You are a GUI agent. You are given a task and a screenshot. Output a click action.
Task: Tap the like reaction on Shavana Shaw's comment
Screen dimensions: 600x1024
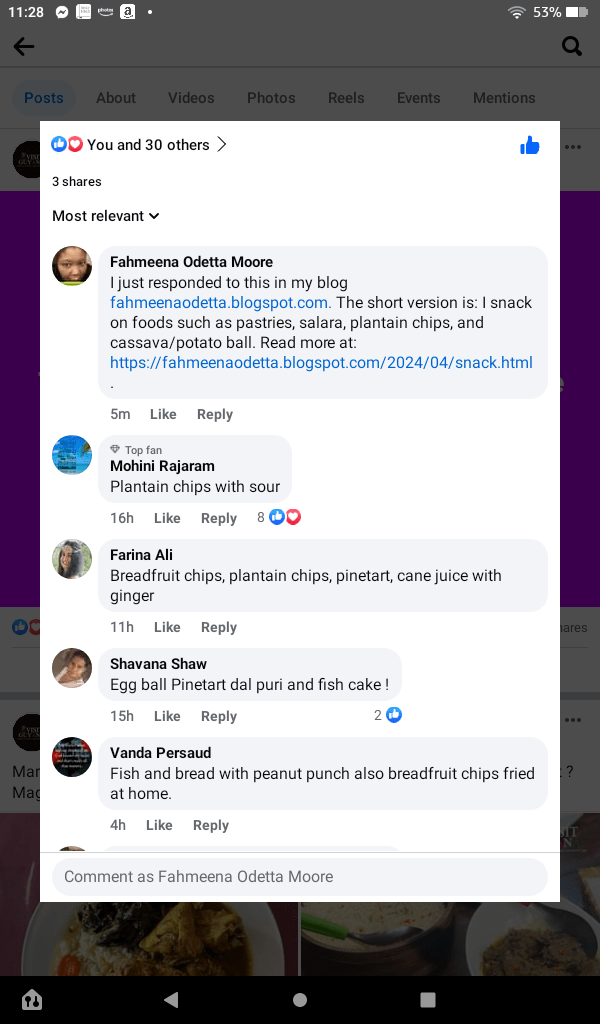(394, 715)
